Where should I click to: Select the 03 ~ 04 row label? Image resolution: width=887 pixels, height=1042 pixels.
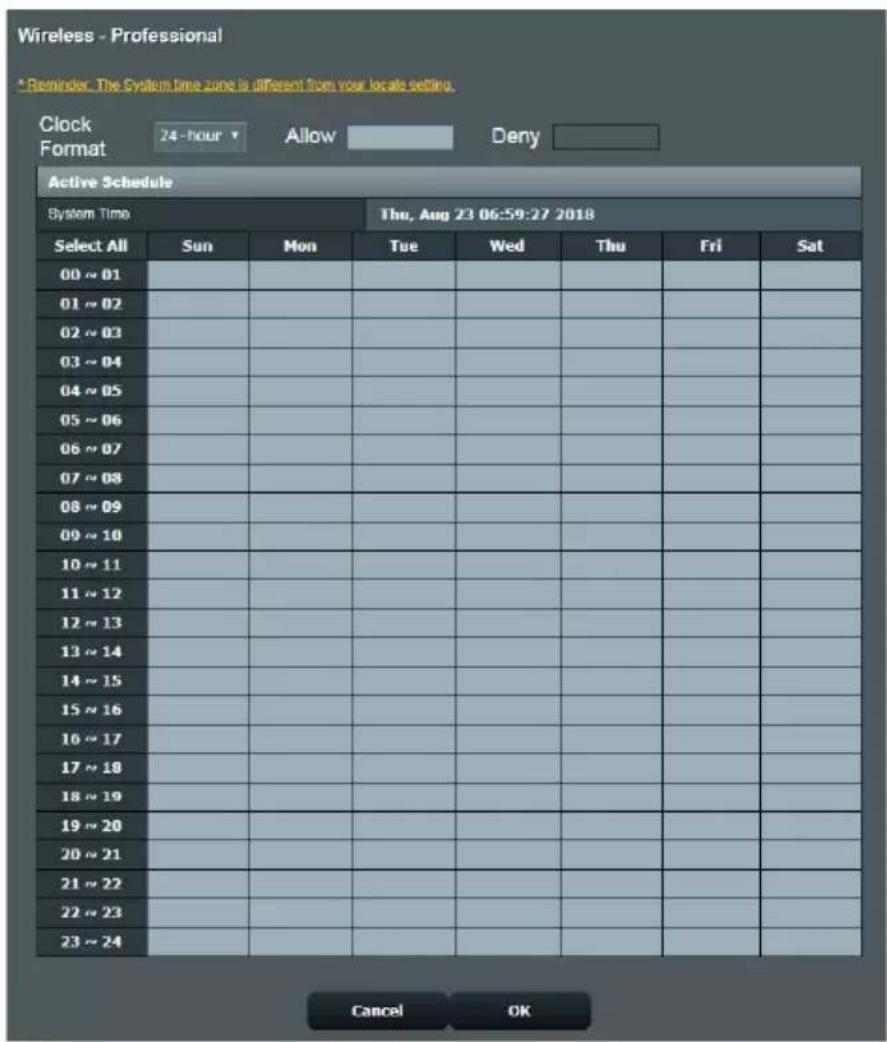tap(92, 362)
